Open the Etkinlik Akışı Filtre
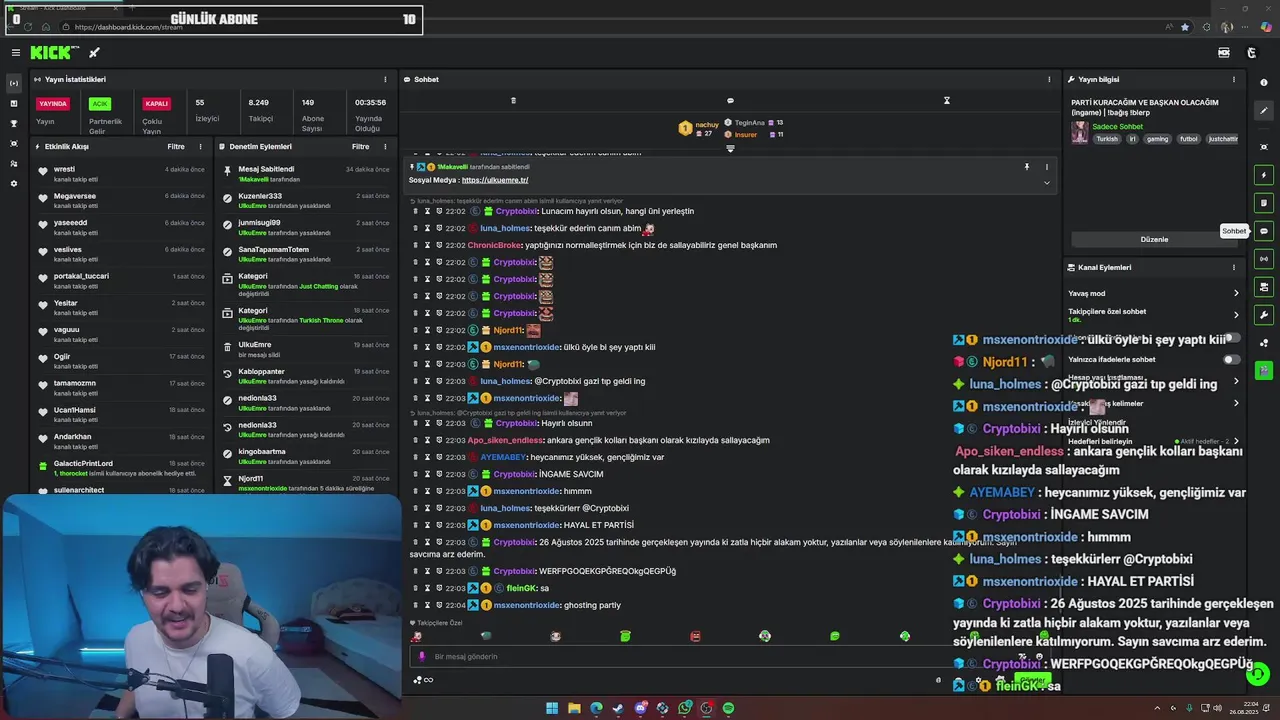Image resolution: width=1280 pixels, height=720 pixels. click(175, 146)
